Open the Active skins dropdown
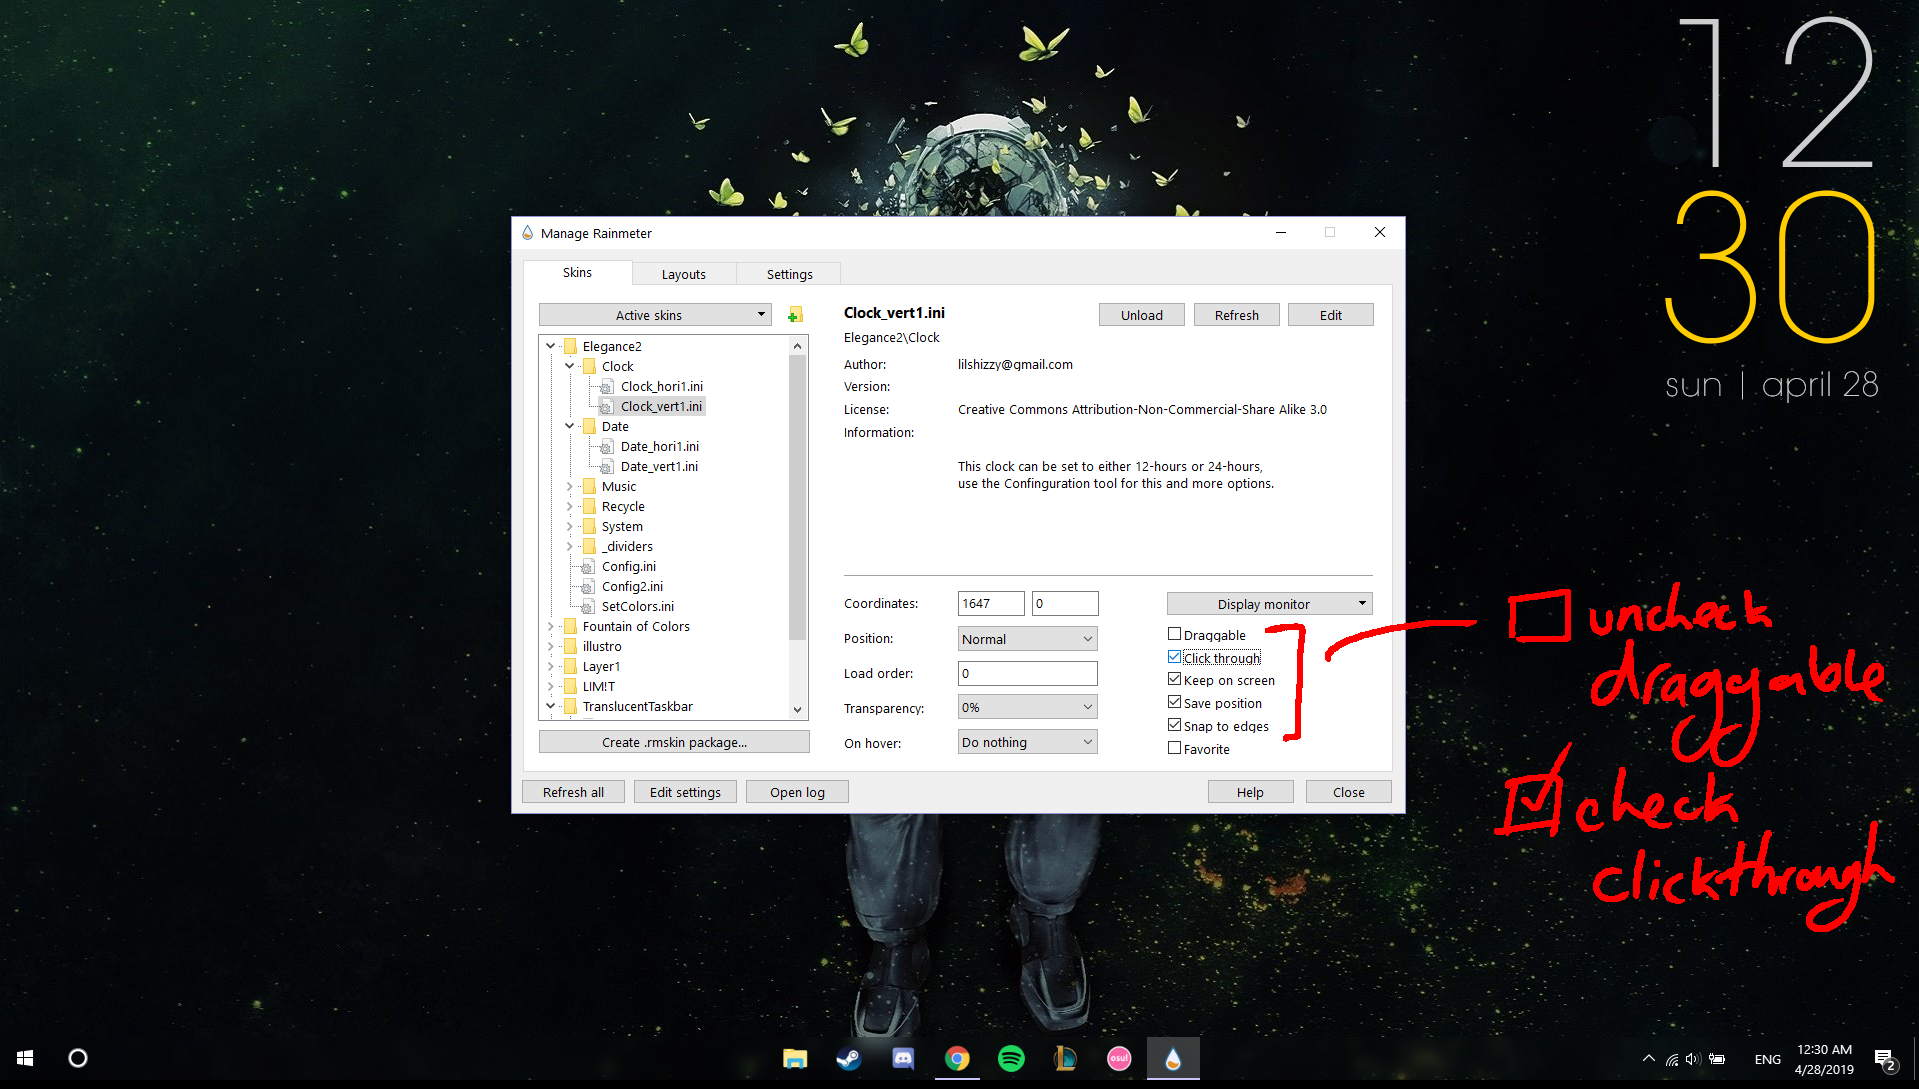 click(x=655, y=315)
